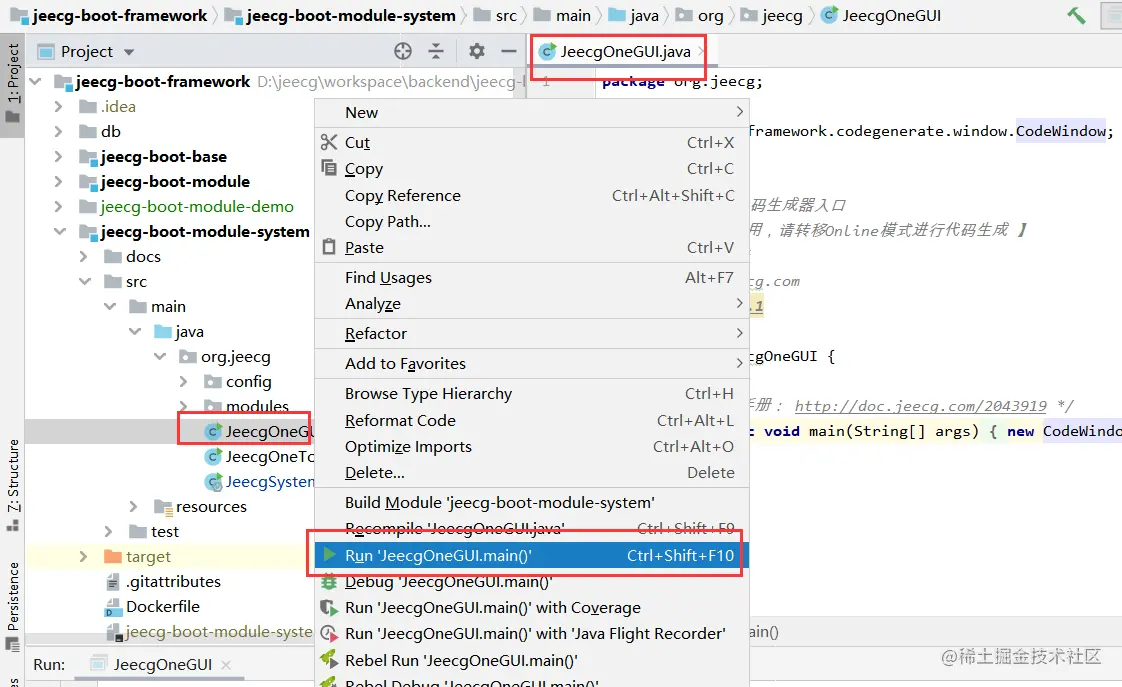This screenshot has width=1122, height=687.
Task: Select the JeecgOneGUI tab in Run panel
Action: [162, 665]
